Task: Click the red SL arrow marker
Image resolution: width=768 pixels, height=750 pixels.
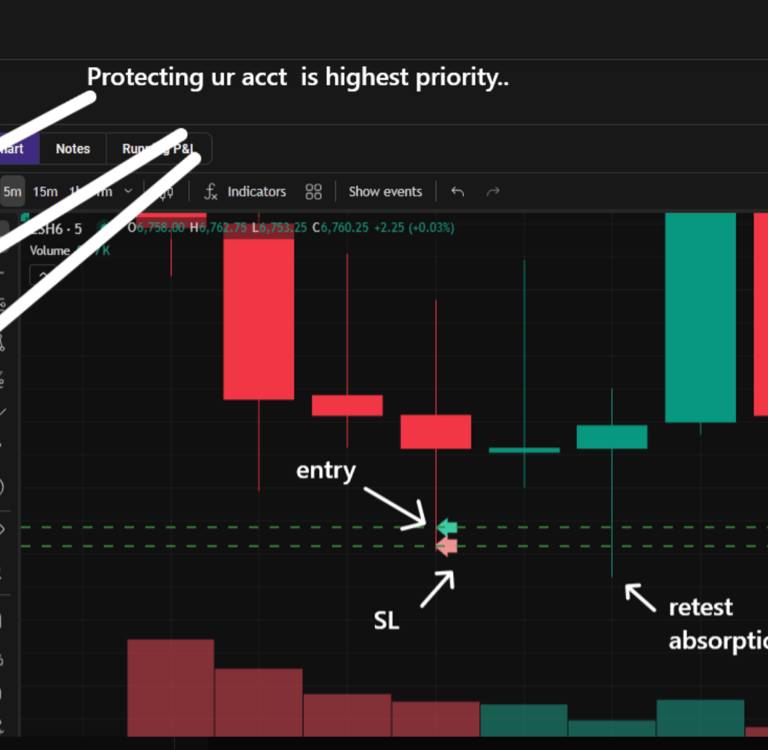Action: point(447,546)
